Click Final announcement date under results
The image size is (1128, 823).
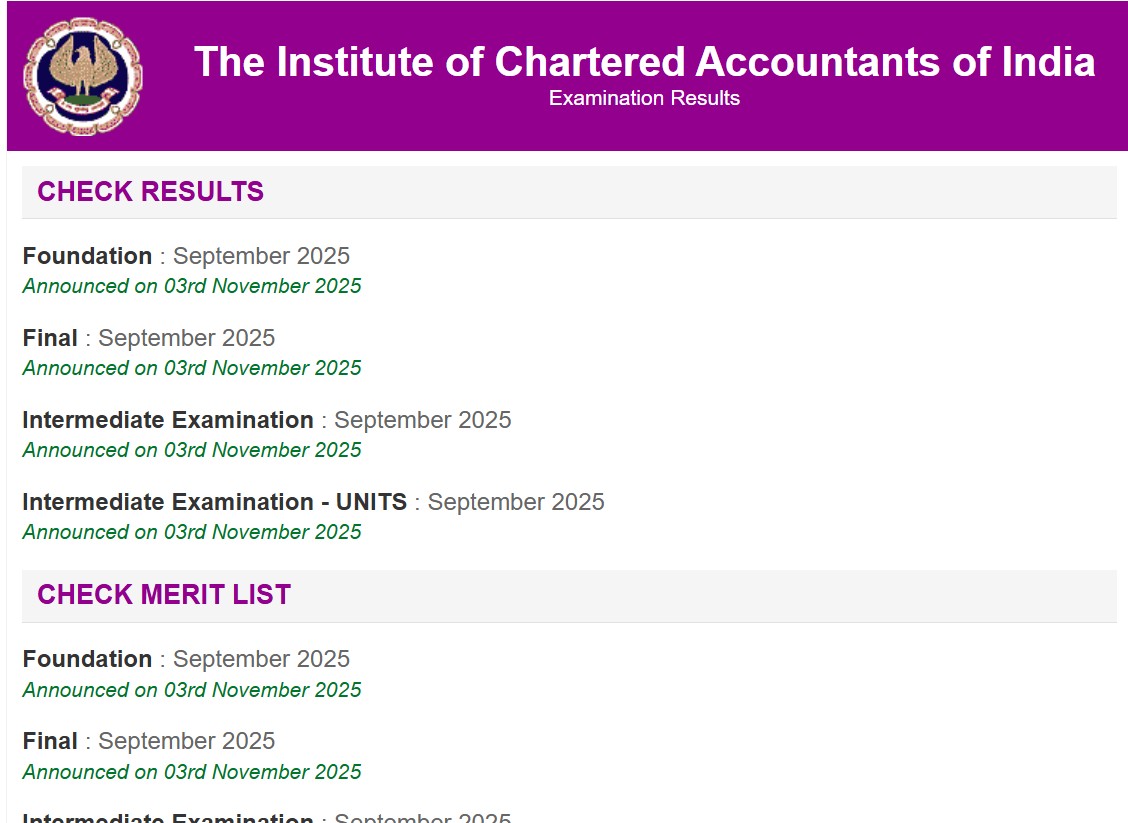click(191, 368)
